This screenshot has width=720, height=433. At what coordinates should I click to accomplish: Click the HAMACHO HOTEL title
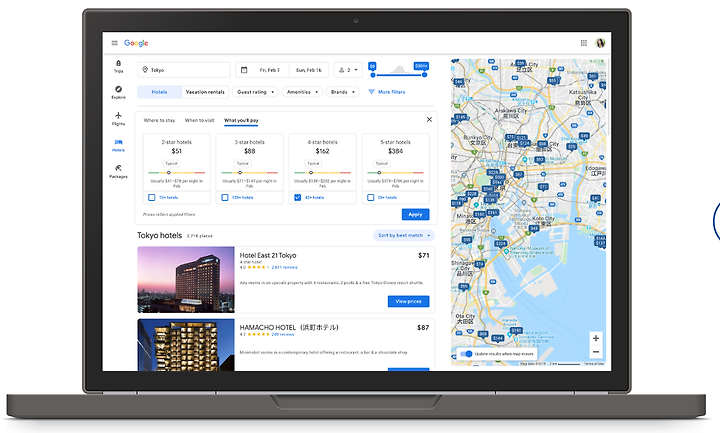coord(289,327)
